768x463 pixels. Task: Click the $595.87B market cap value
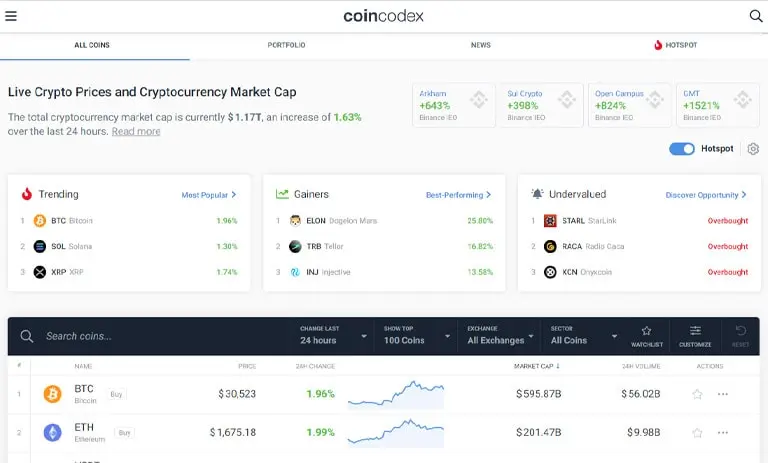(x=538, y=394)
